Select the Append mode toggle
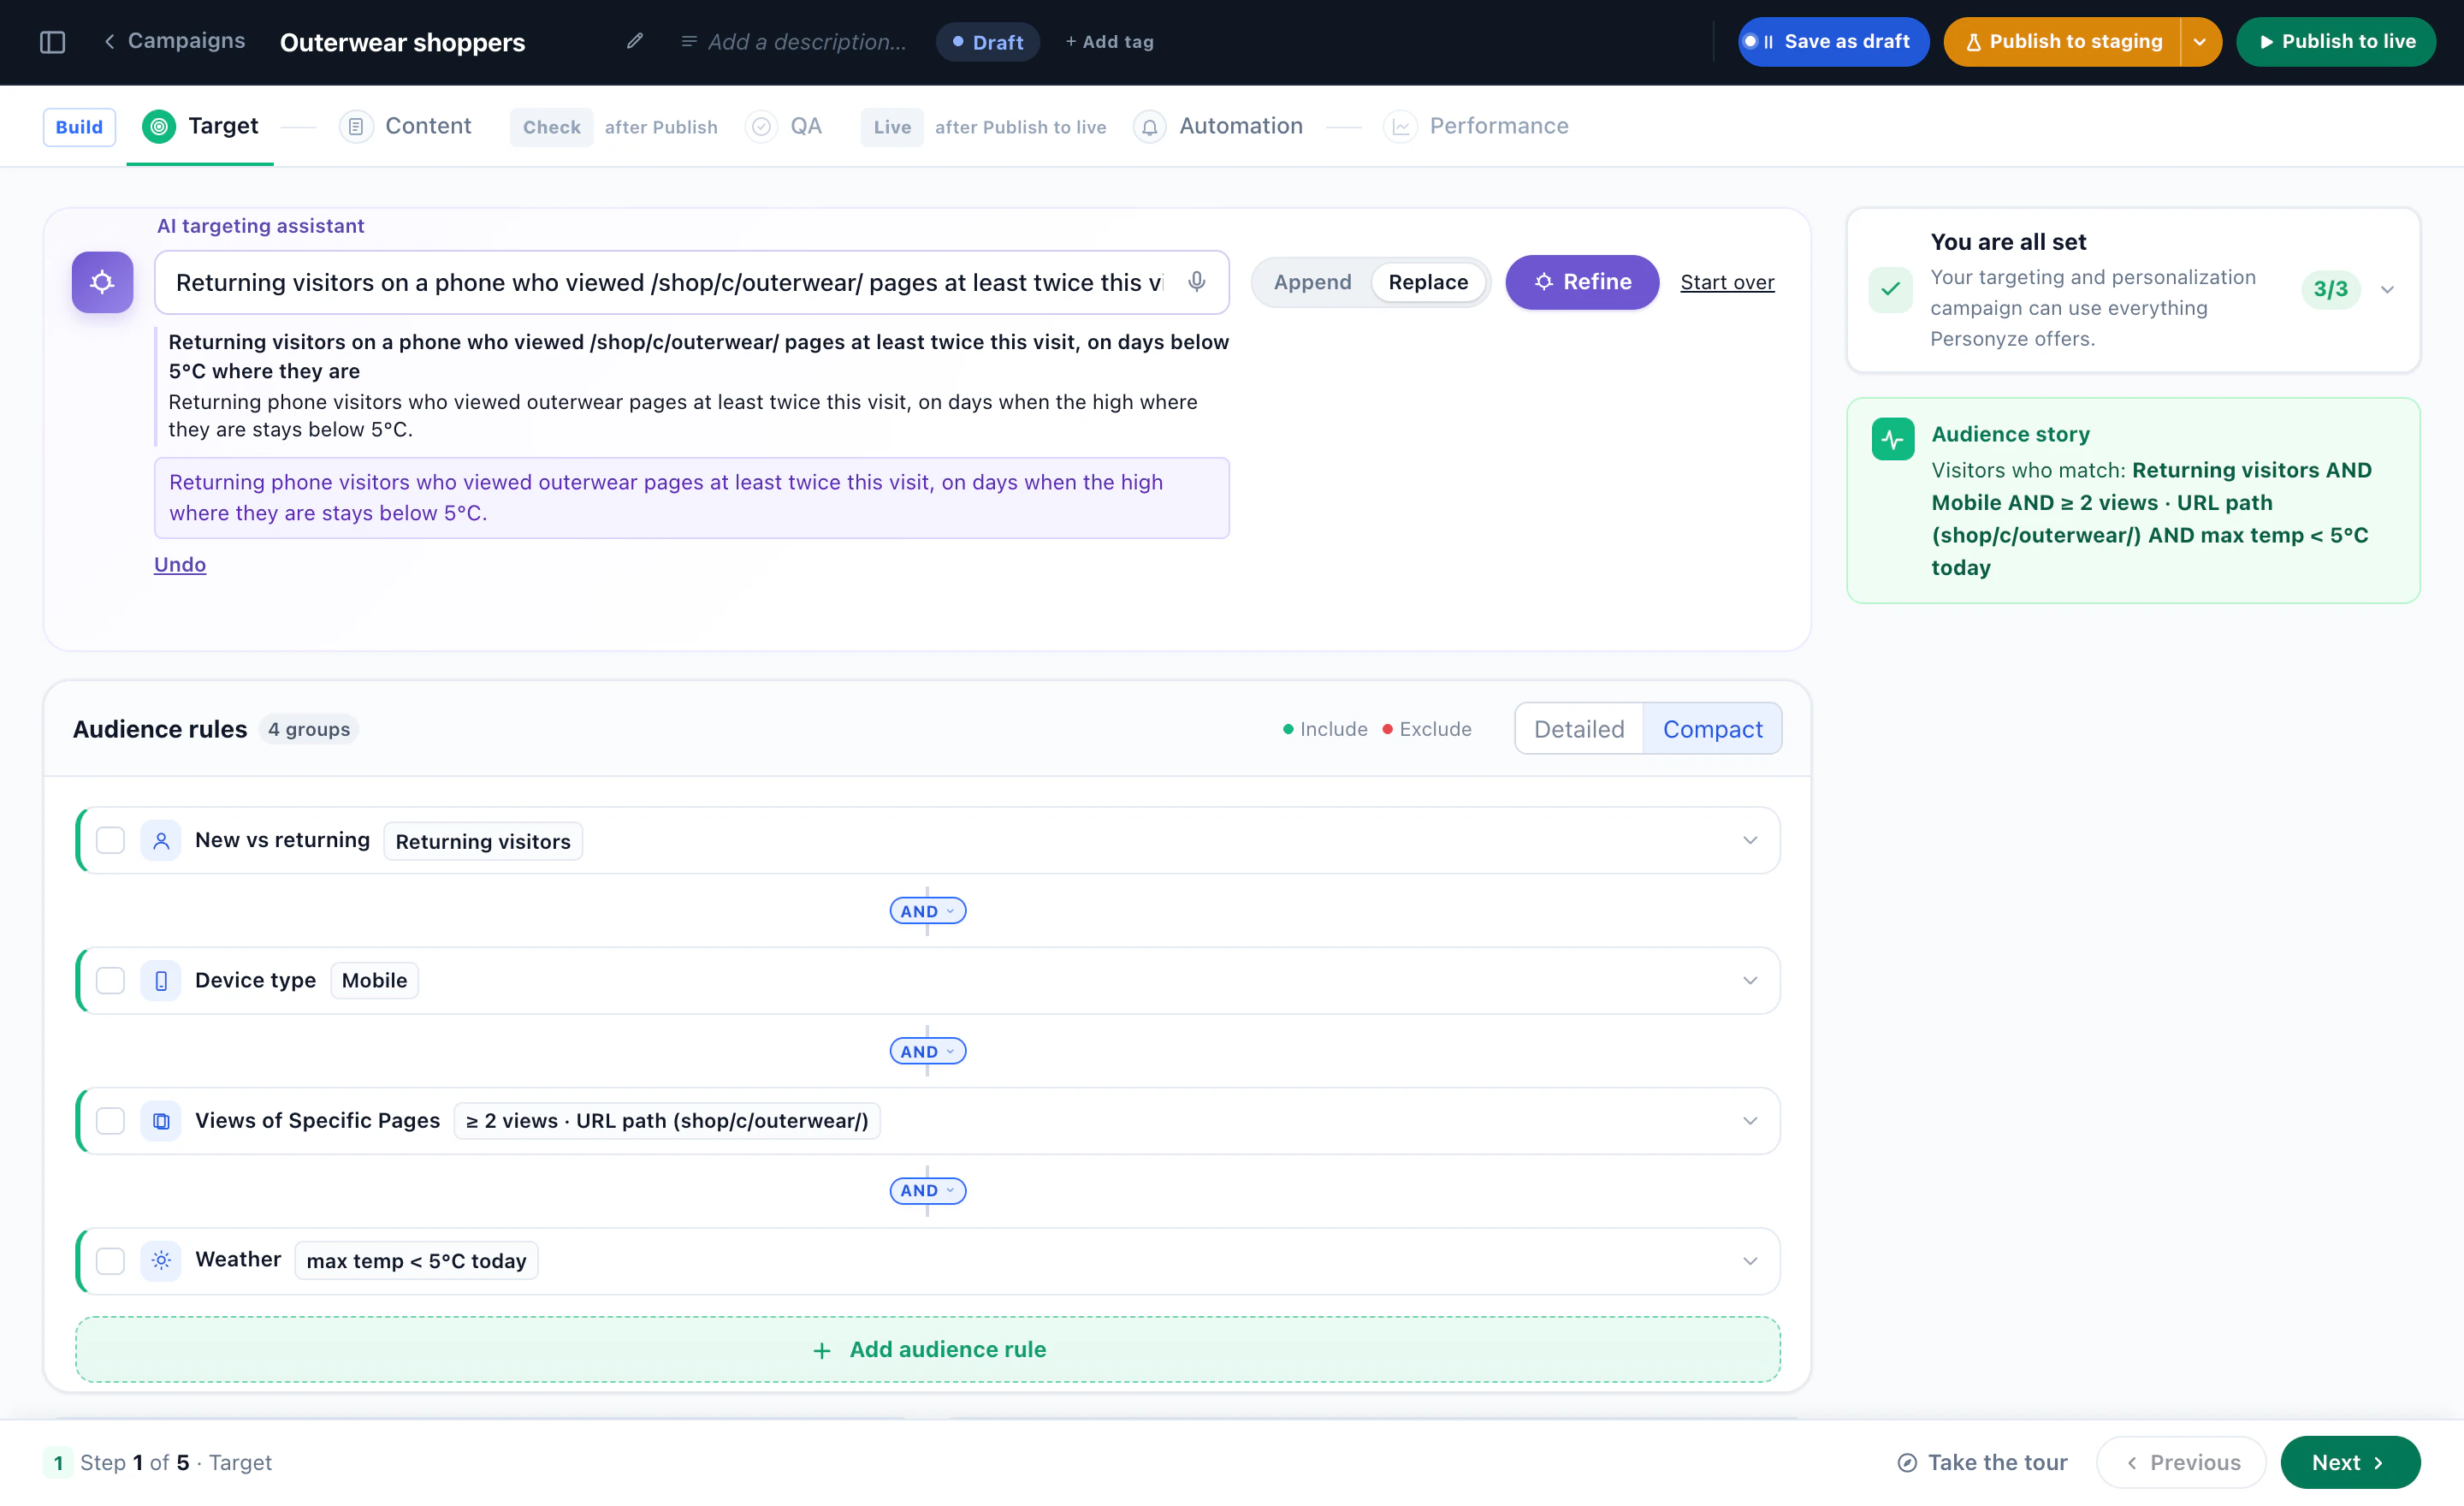Image resolution: width=2464 pixels, height=1506 pixels. (1312, 282)
